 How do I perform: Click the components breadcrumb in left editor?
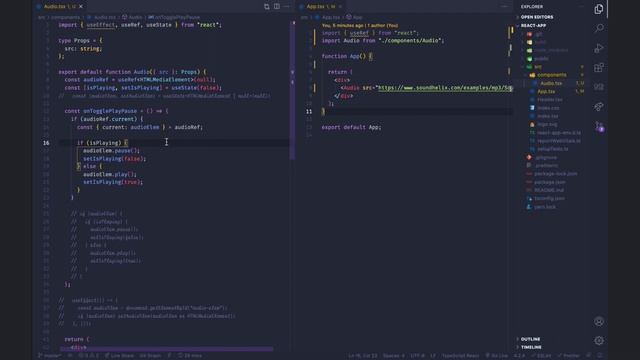pyautogui.click(x=65, y=17)
